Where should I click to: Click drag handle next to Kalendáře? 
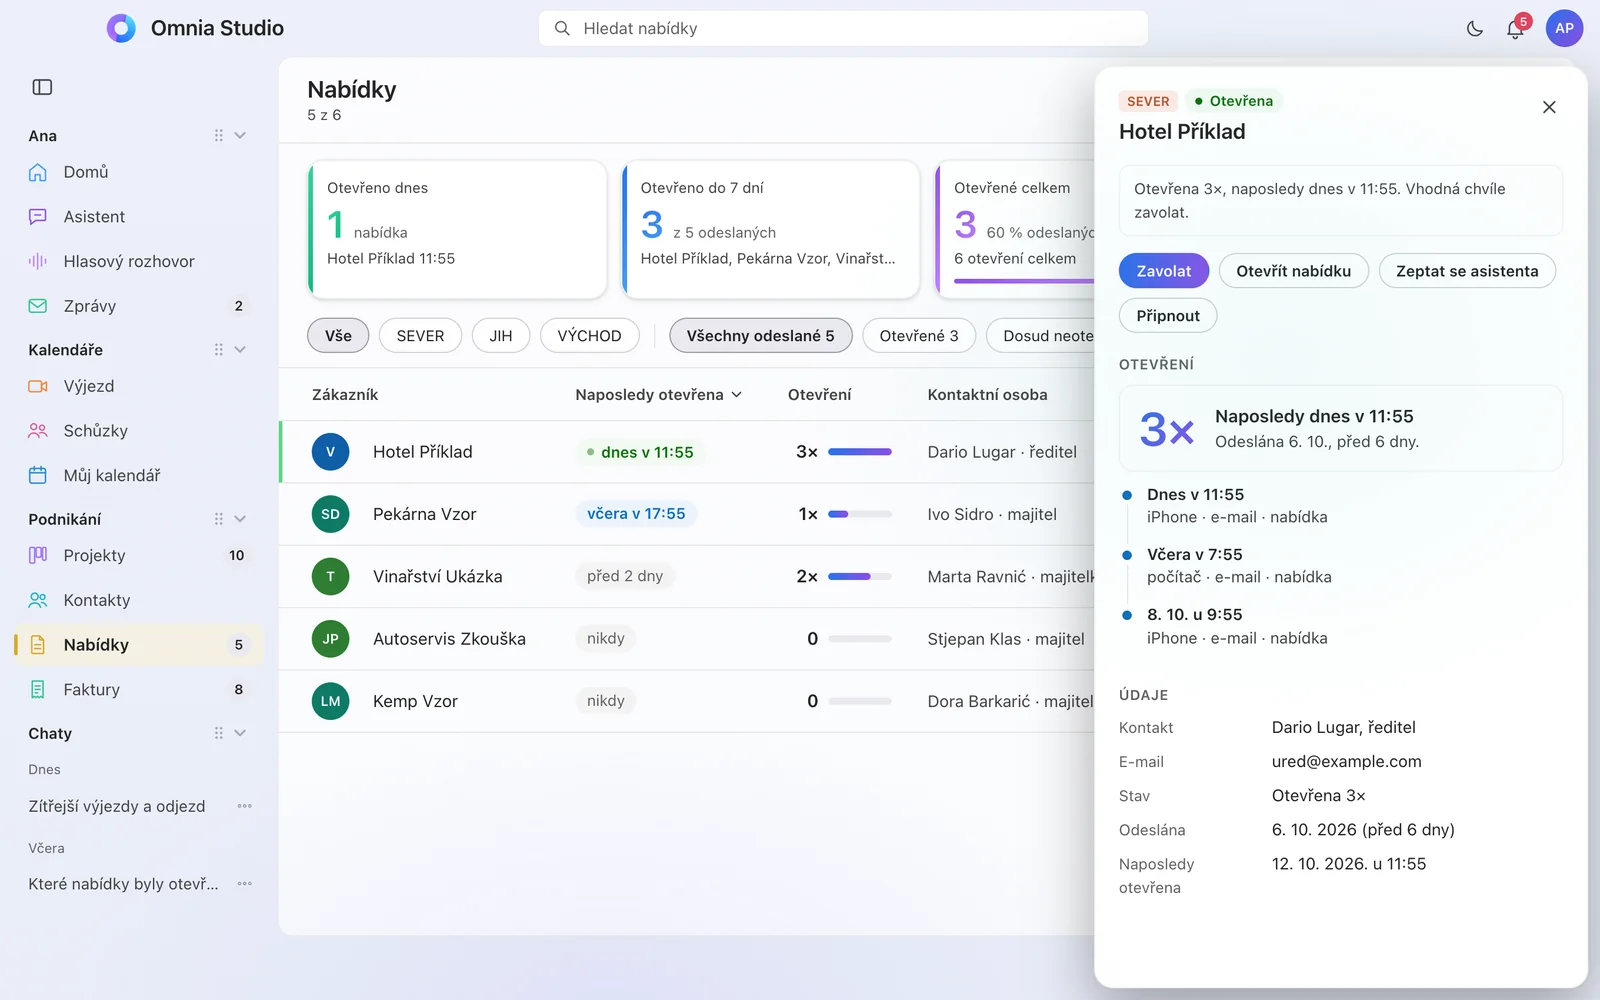pos(218,350)
